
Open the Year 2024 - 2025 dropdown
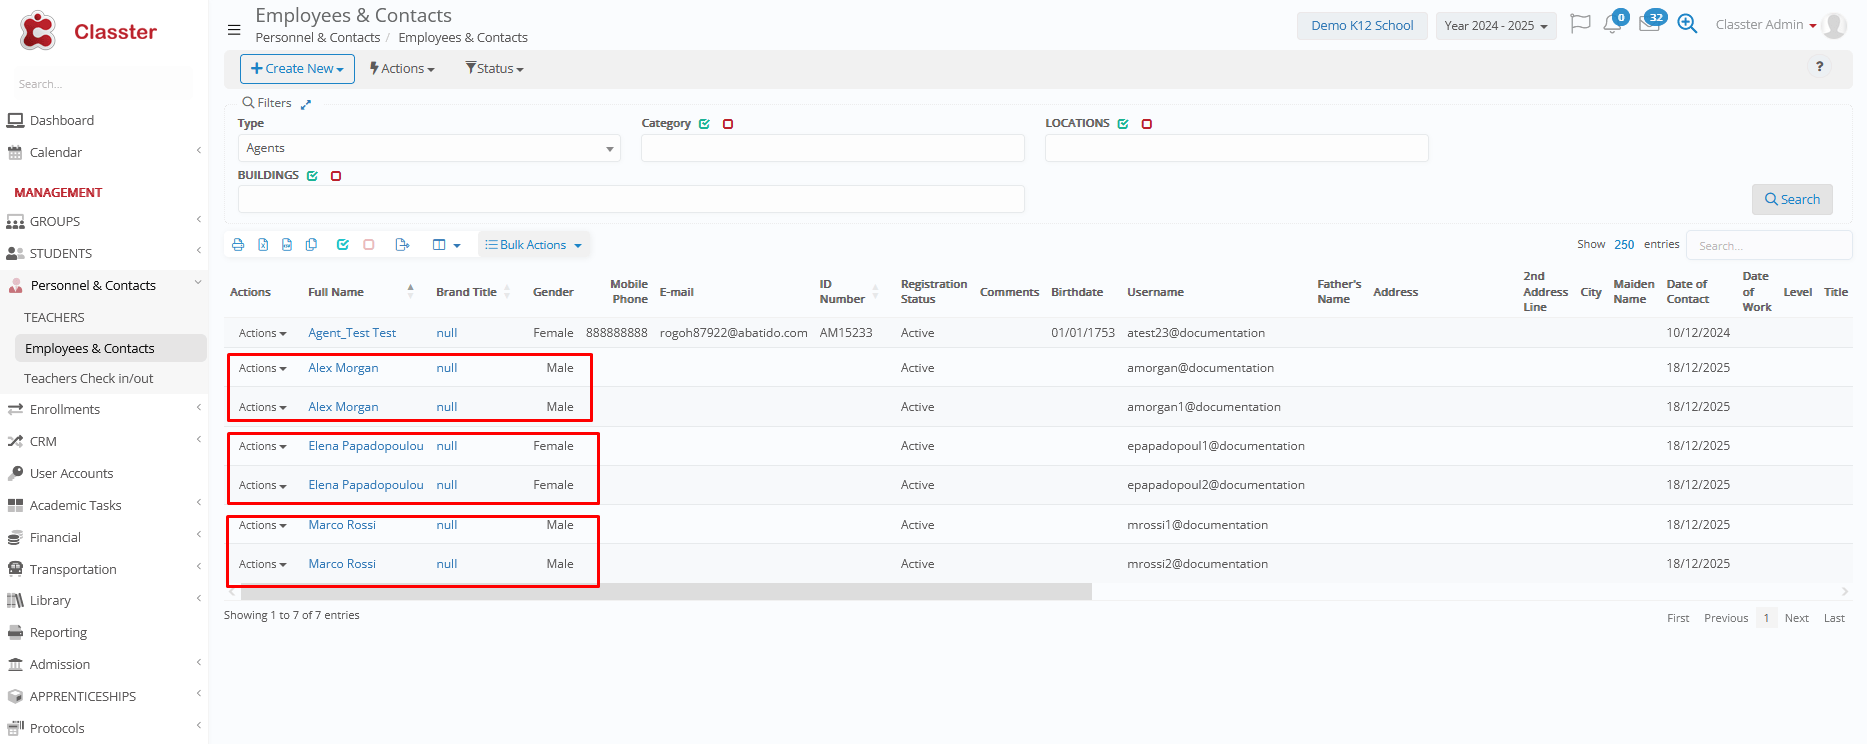[x=1495, y=26]
